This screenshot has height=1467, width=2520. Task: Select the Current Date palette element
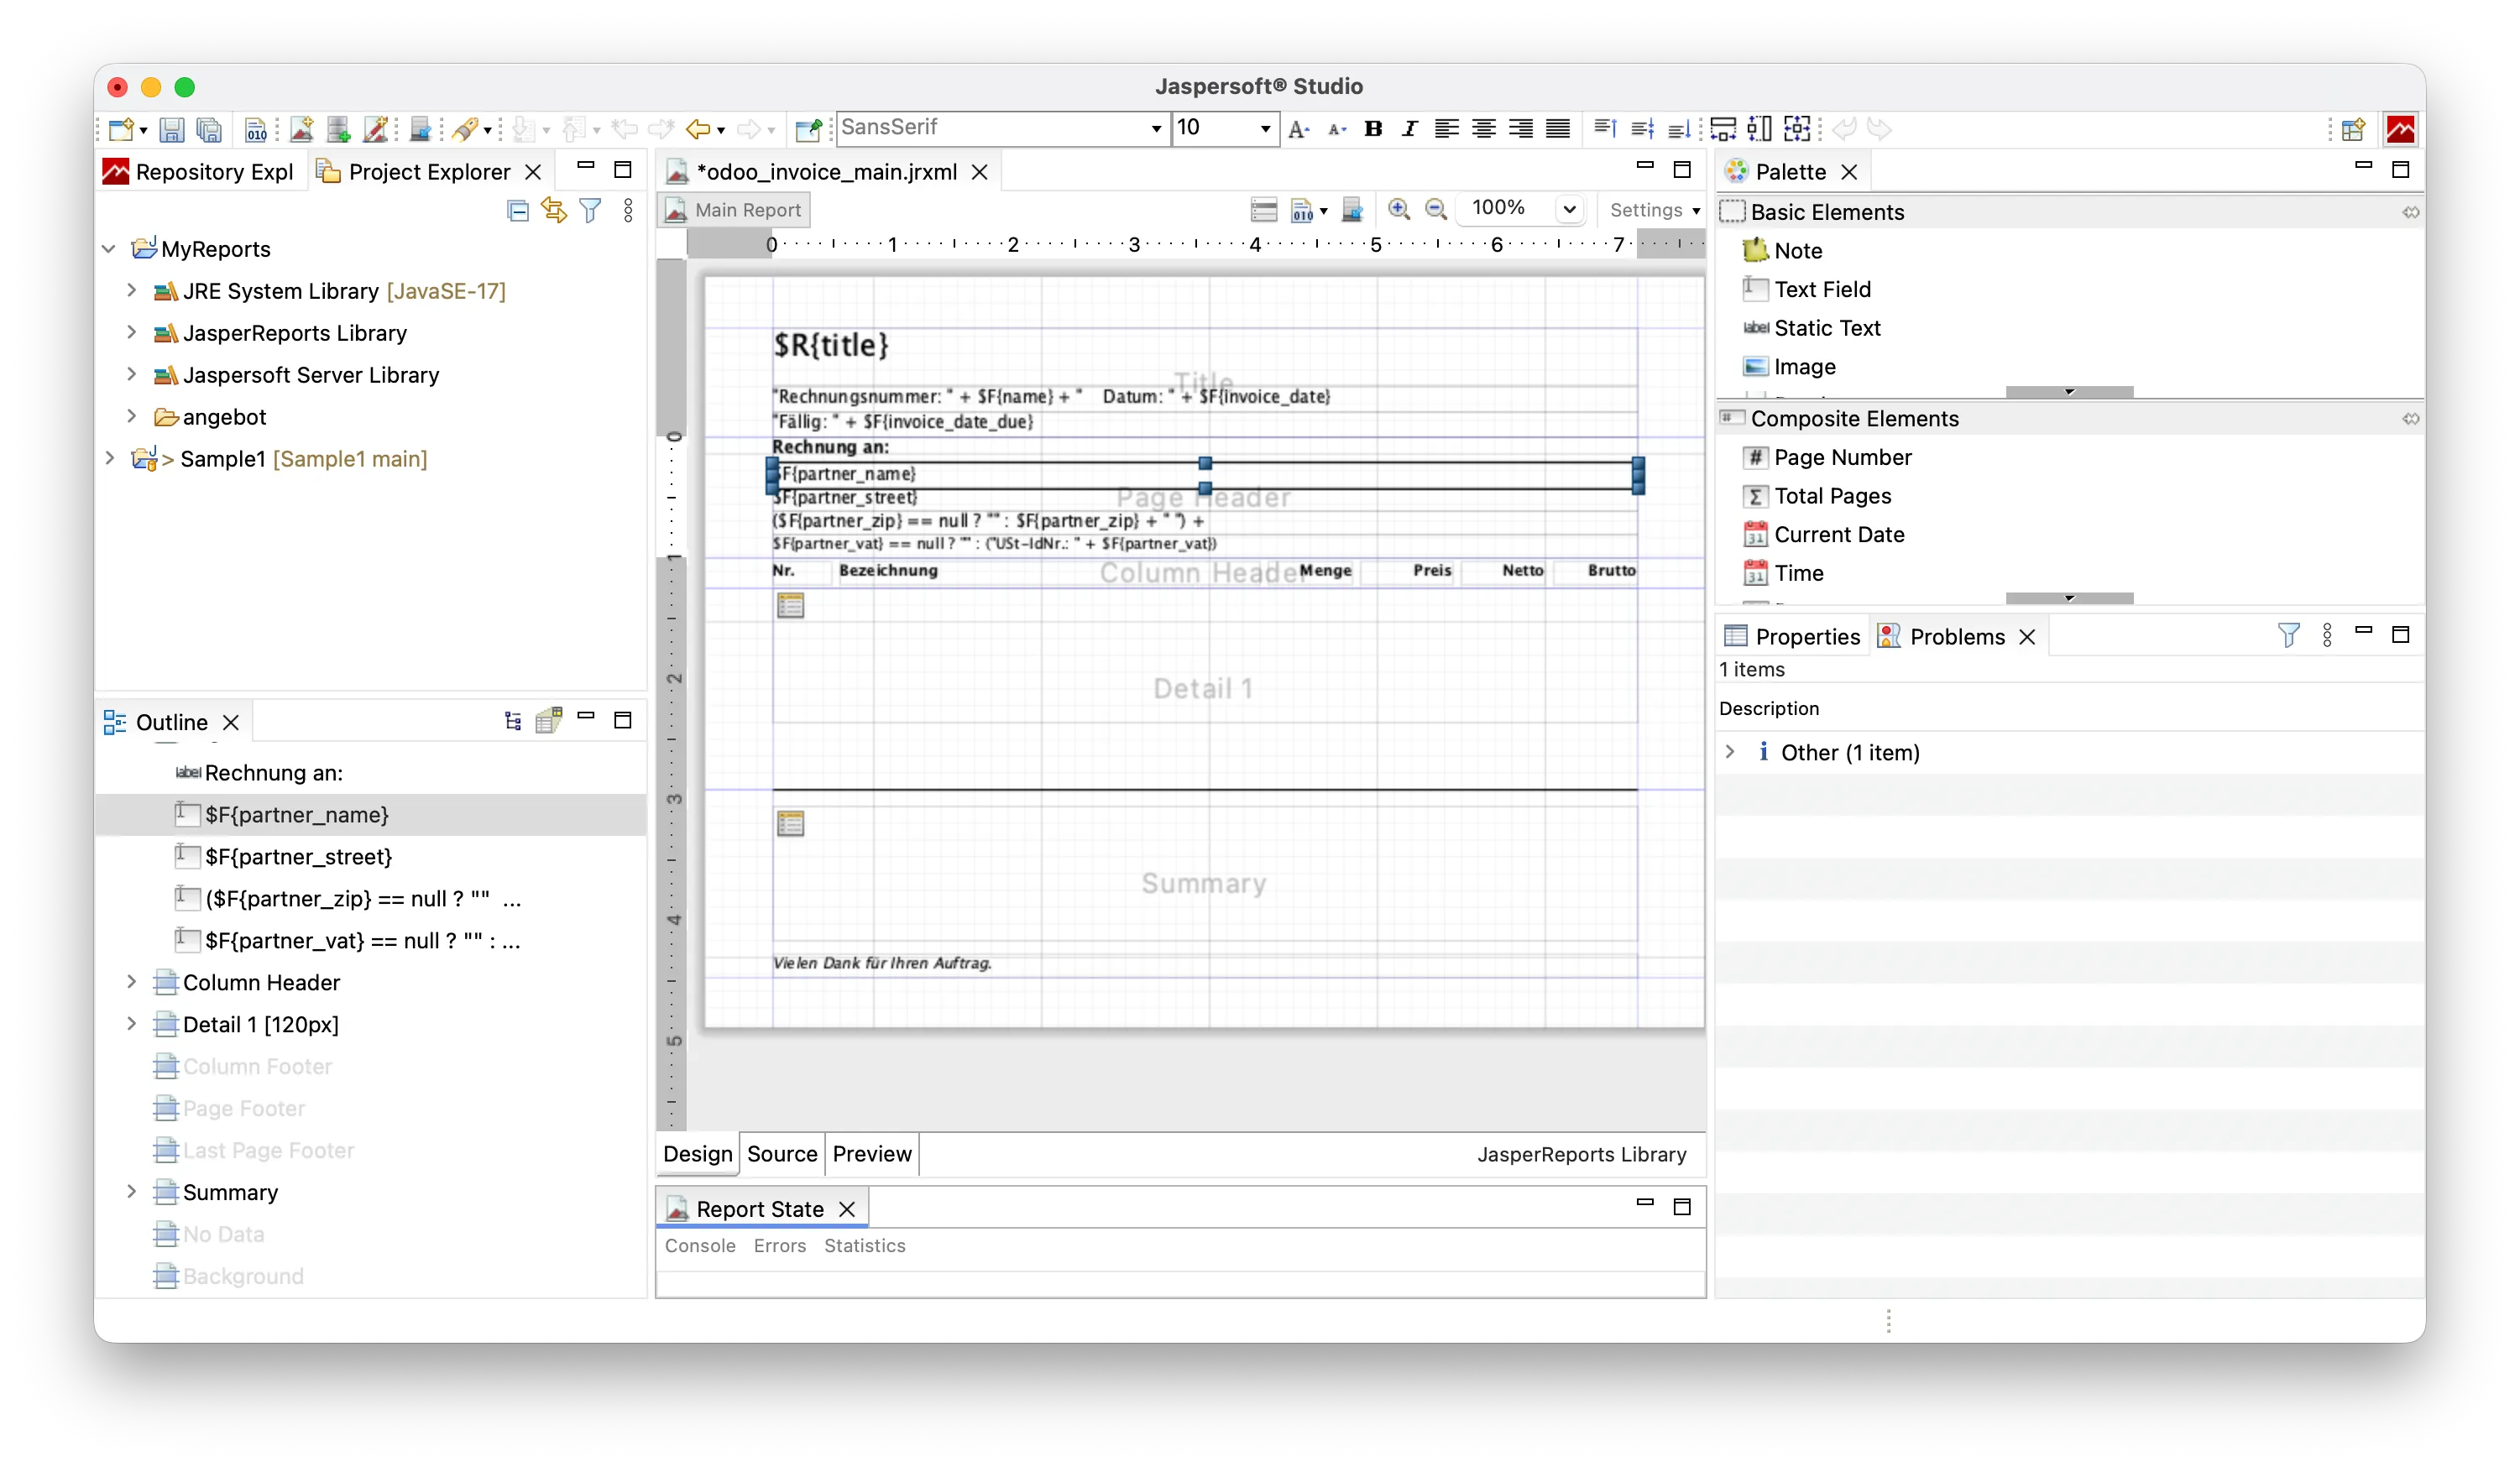click(x=1824, y=534)
